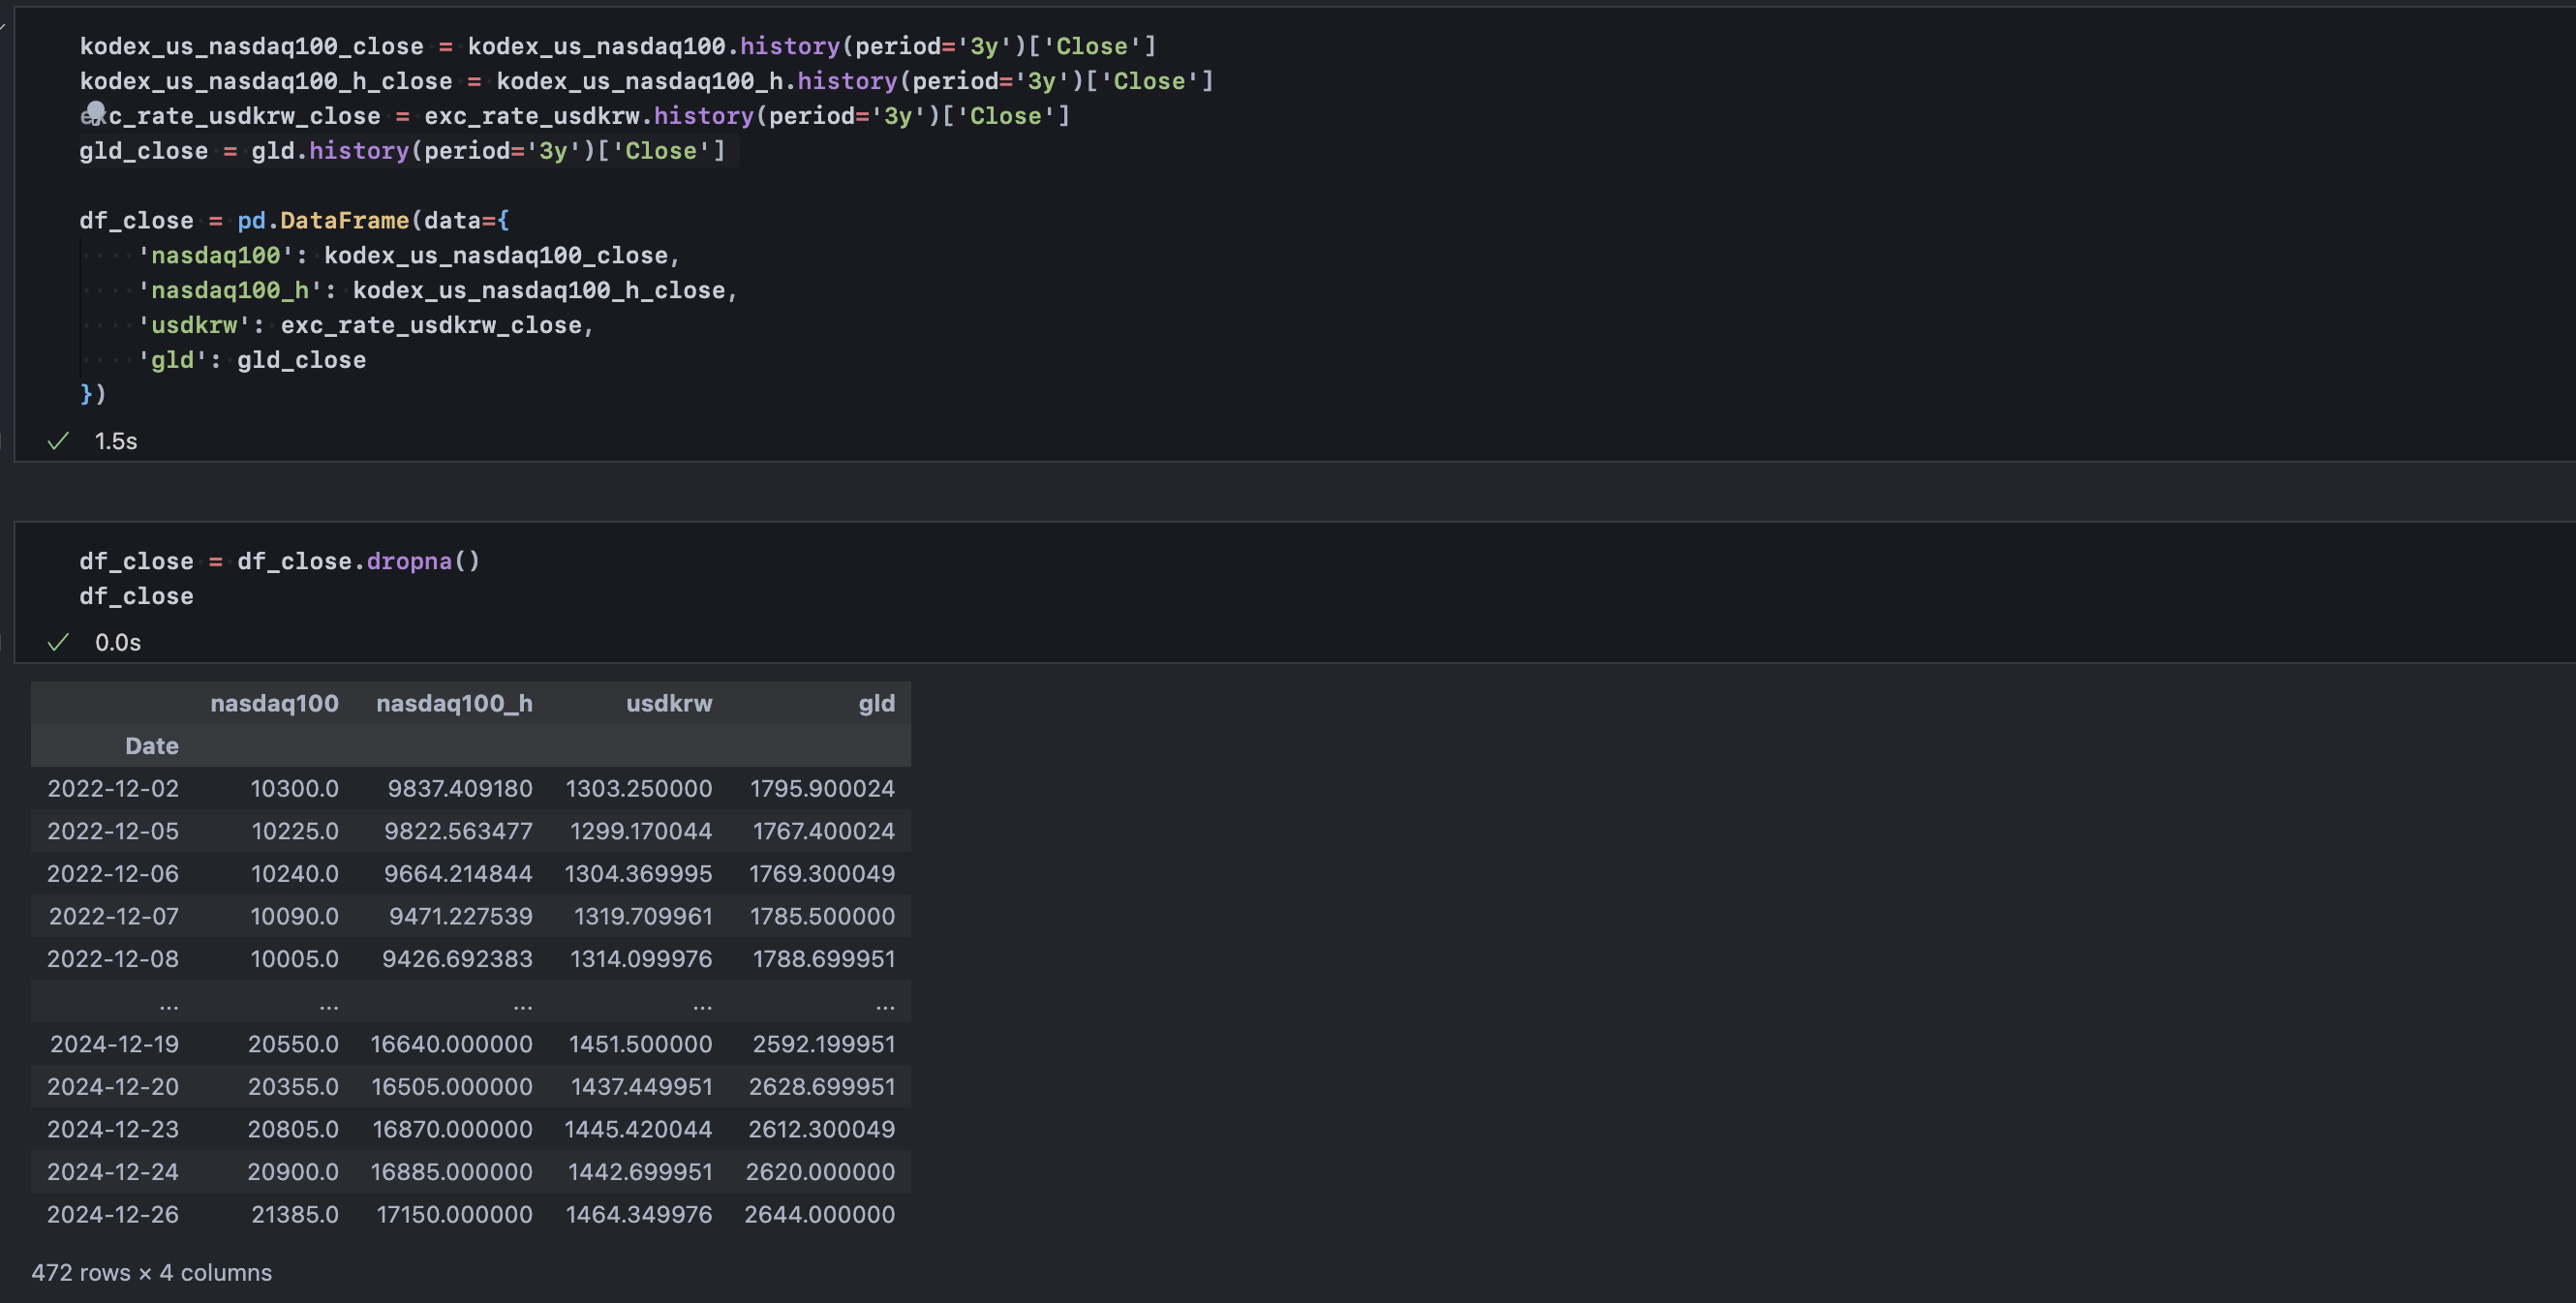The width and height of the screenshot is (2576, 1303).
Task: Click the '472 rows × 4 columns' summary text
Action: click(151, 1272)
